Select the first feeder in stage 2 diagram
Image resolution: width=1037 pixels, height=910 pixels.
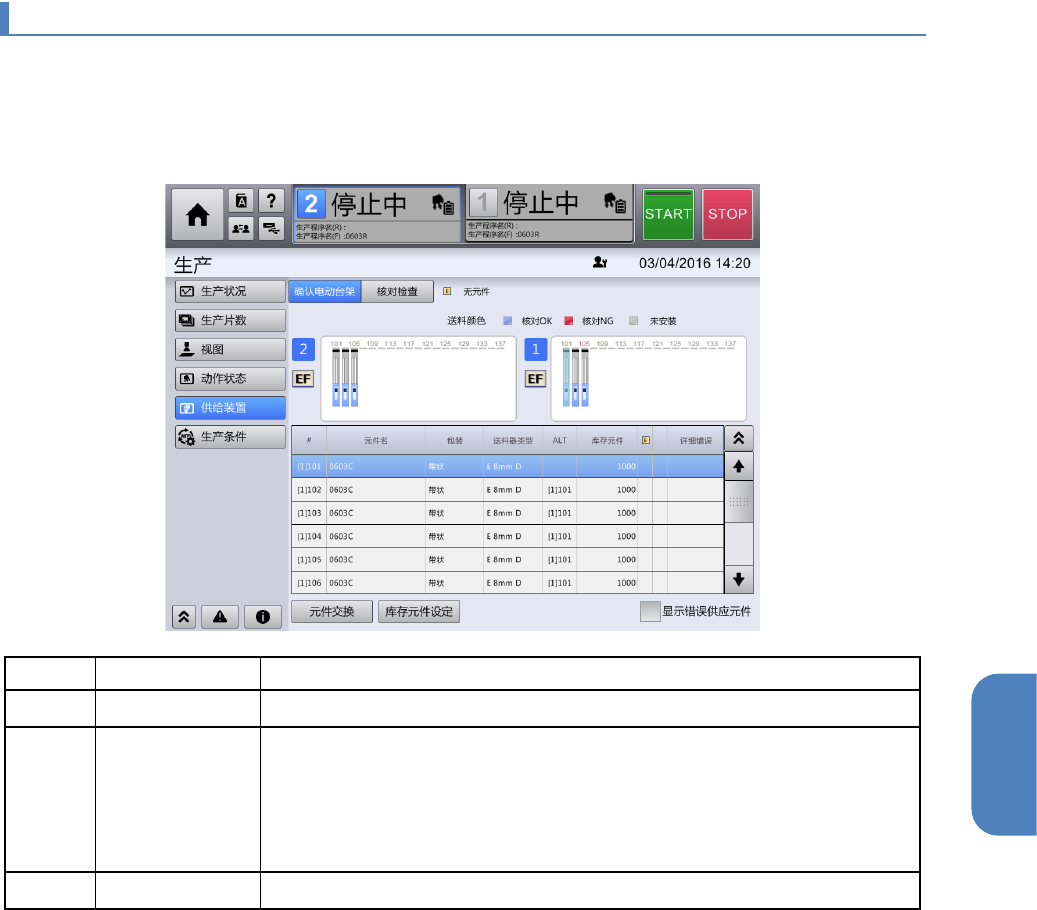[x=336, y=378]
